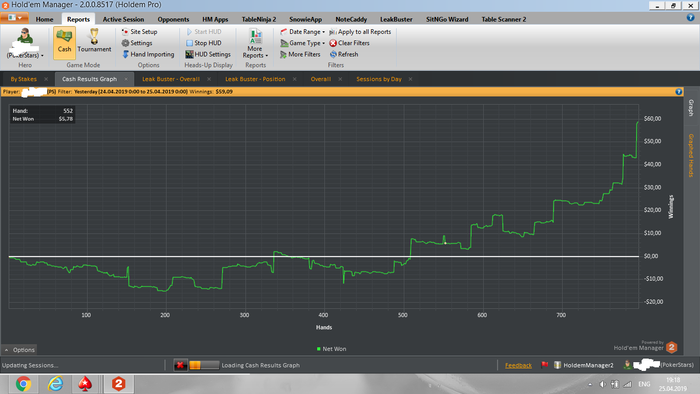Open Hand Importing
The width and height of the screenshot is (700, 394).
(x=148, y=54)
